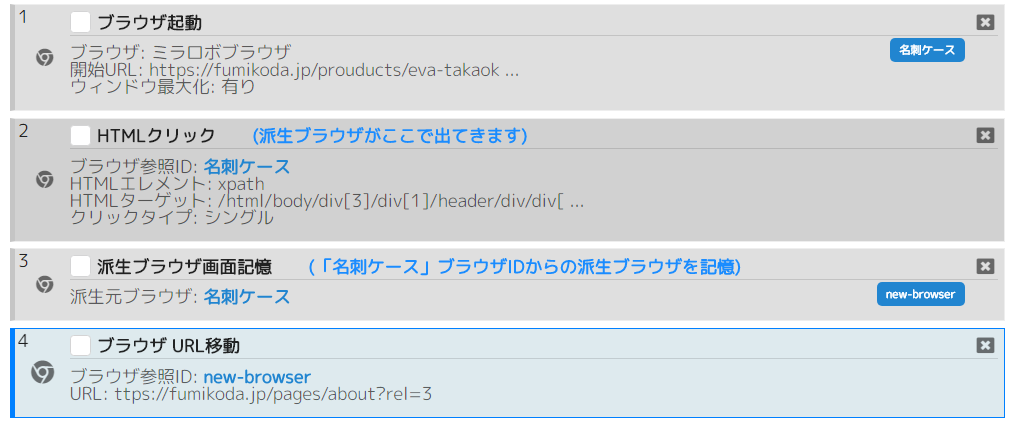Enable the 派生ブラウザ画面記憶 checkbox
This screenshot has width=1009, height=428.
(81, 266)
